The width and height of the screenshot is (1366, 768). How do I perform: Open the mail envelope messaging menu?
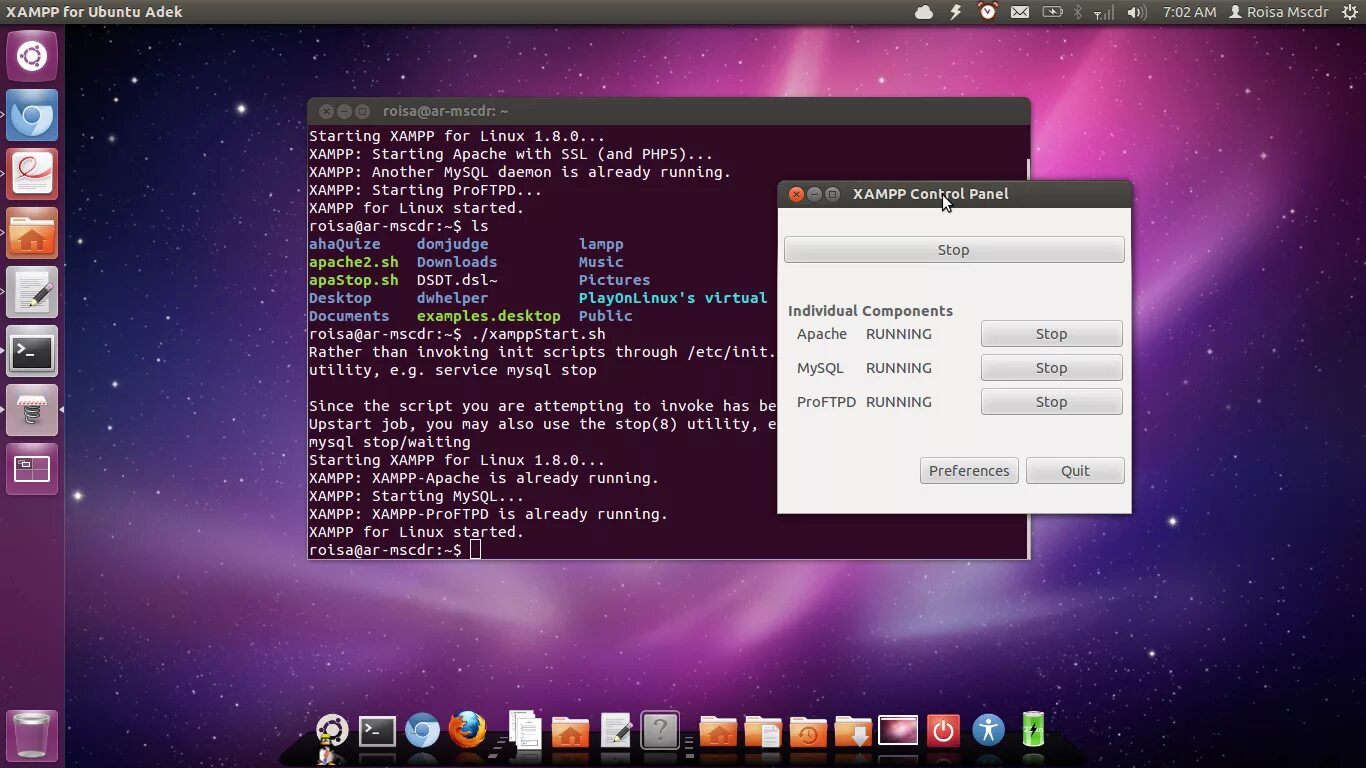coord(1019,12)
